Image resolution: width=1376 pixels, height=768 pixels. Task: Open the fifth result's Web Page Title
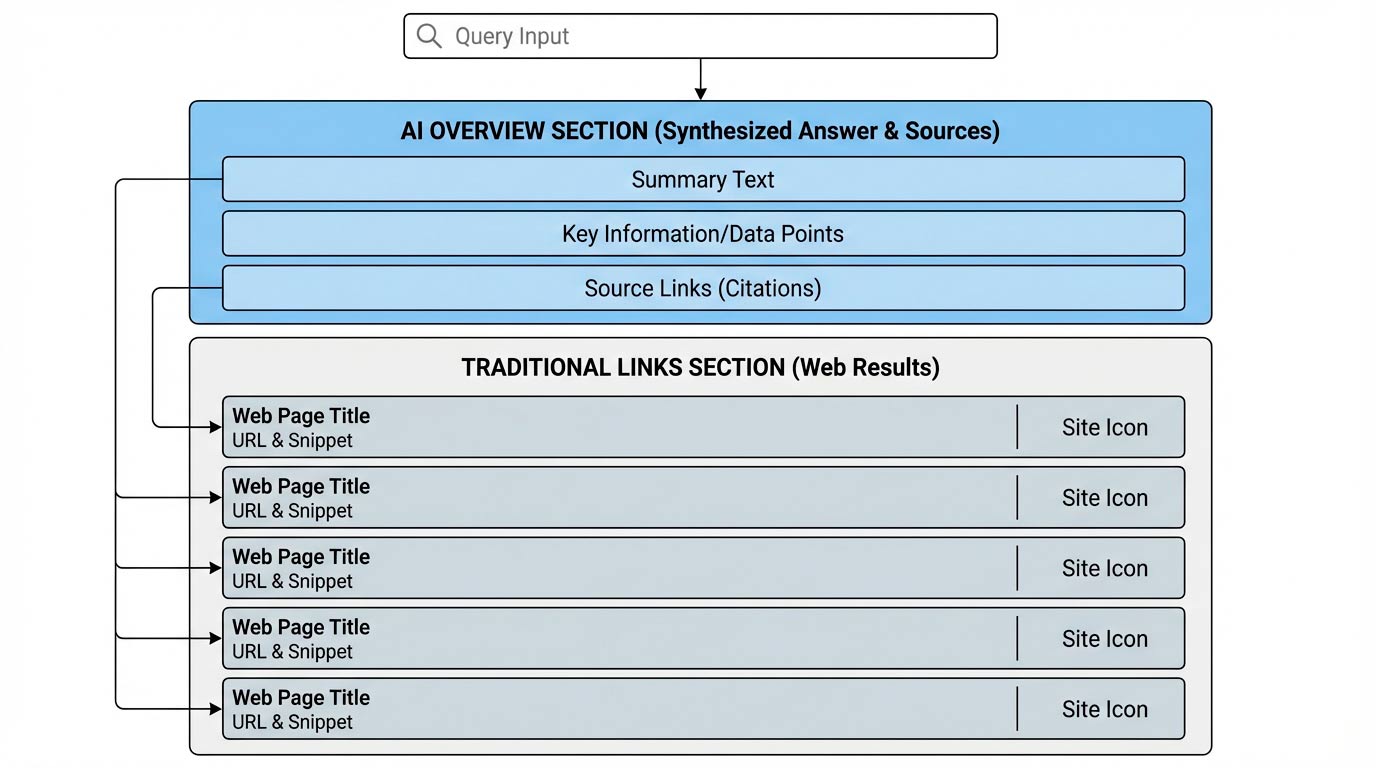pyautogui.click(x=300, y=698)
